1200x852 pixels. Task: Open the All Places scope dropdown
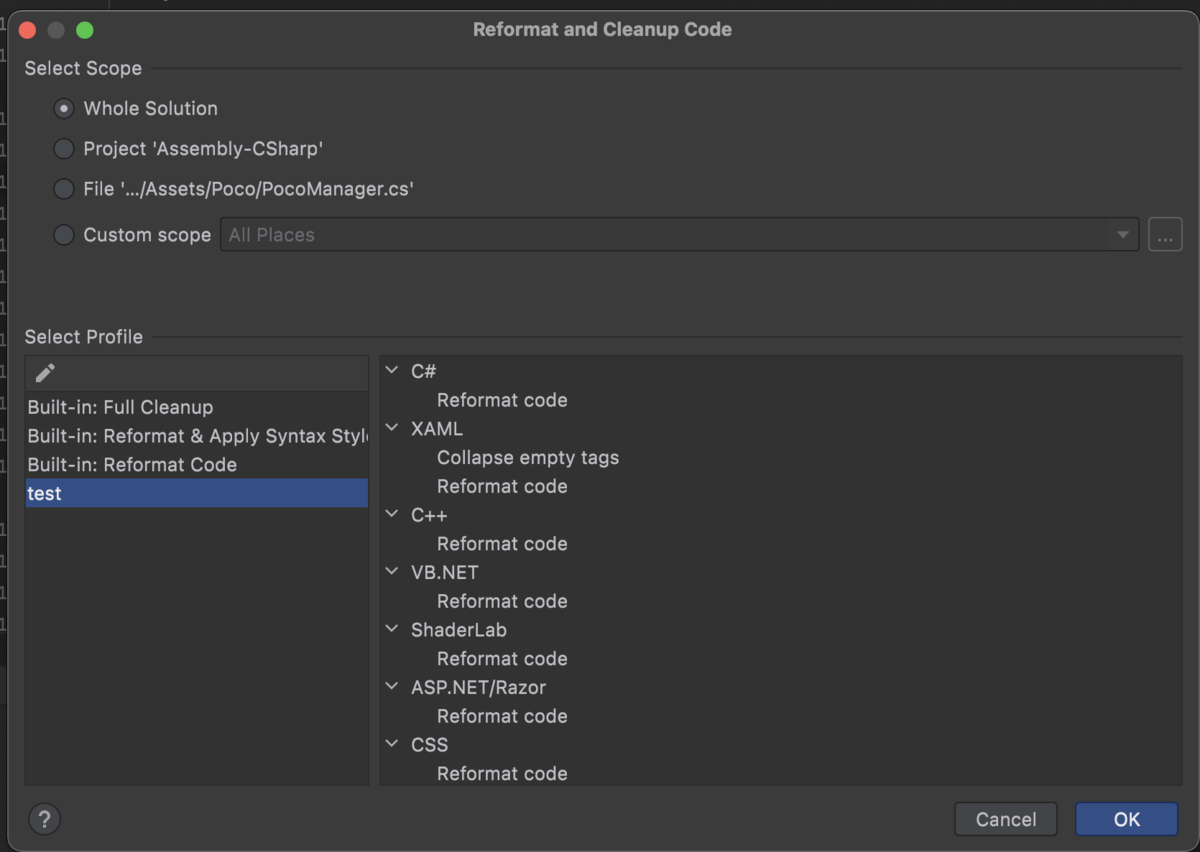1123,235
